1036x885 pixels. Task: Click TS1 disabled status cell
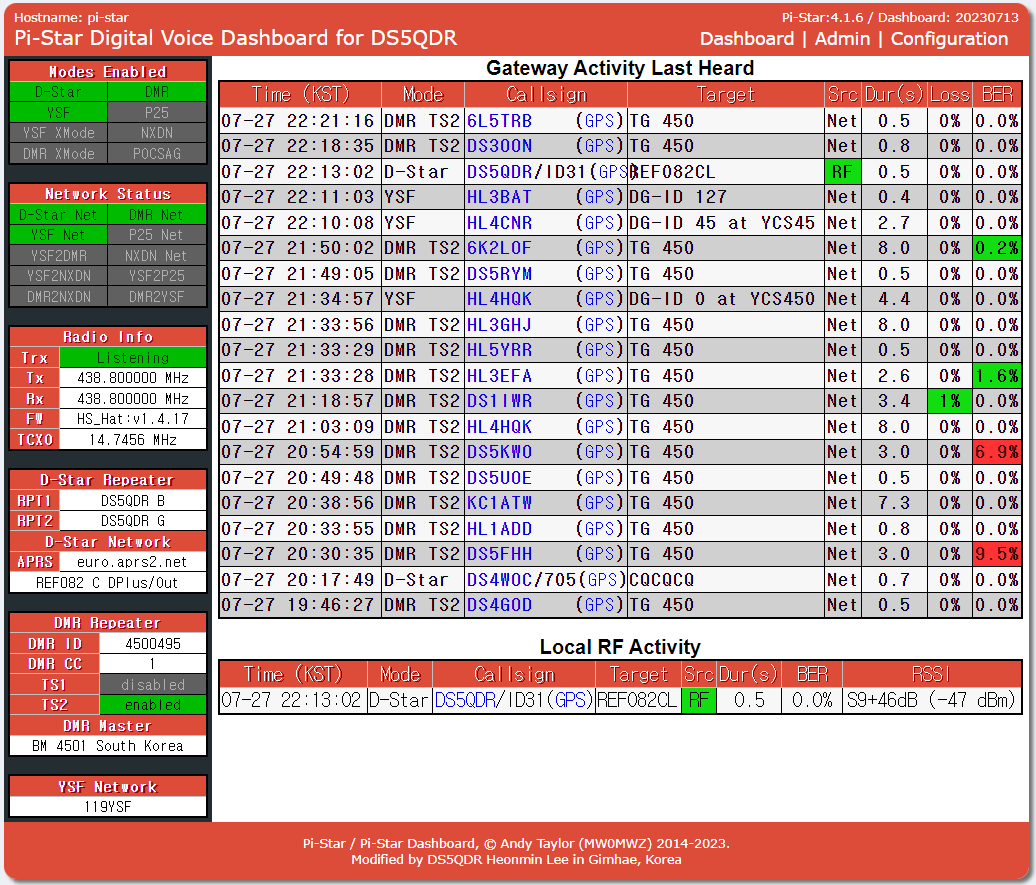click(x=153, y=685)
